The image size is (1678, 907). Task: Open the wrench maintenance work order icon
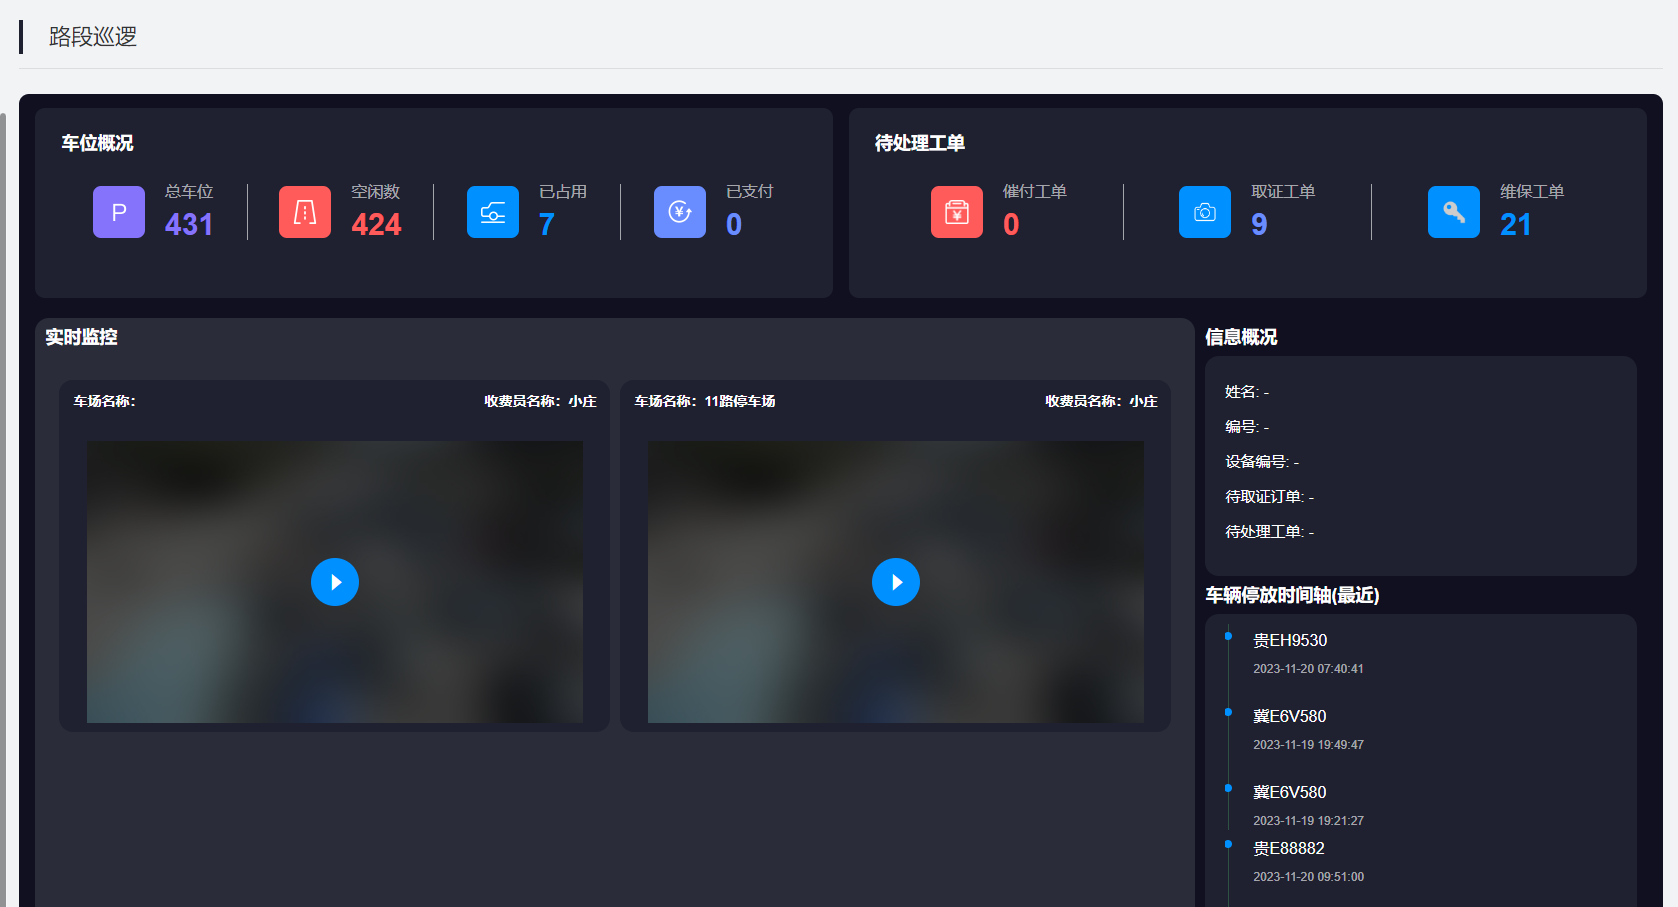tap(1454, 212)
